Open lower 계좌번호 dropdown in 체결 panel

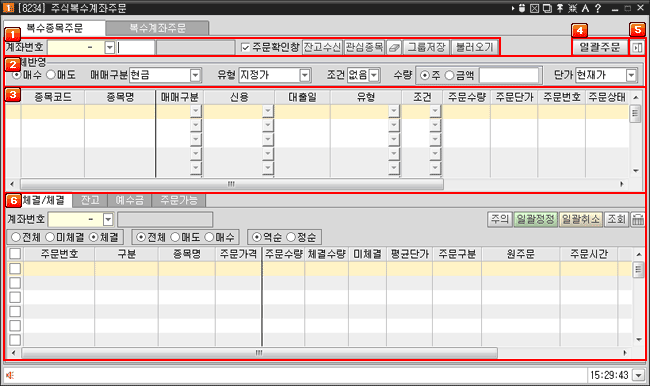point(108,219)
